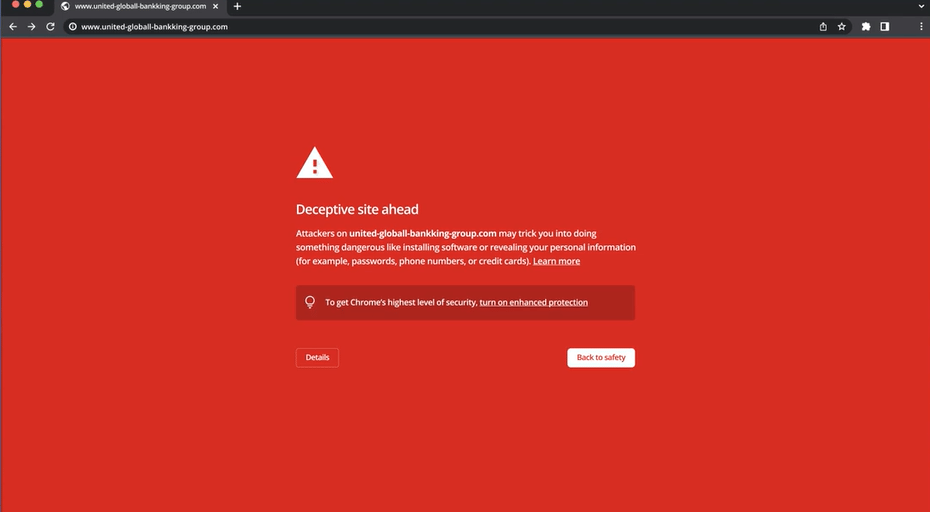Screen dimensions: 930x512
Task: Click turn on enhanced protection link
Action: pyautogui.click(x=533, y=302)
